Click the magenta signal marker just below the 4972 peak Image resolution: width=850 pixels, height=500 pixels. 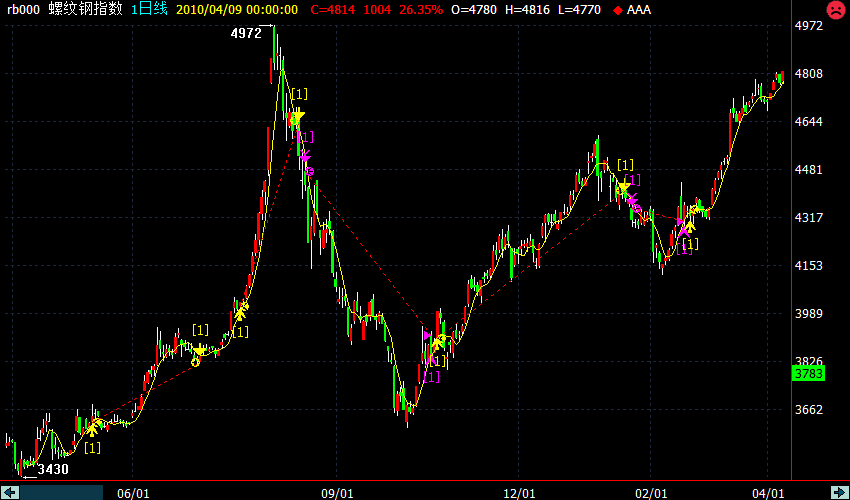(305, 156)
